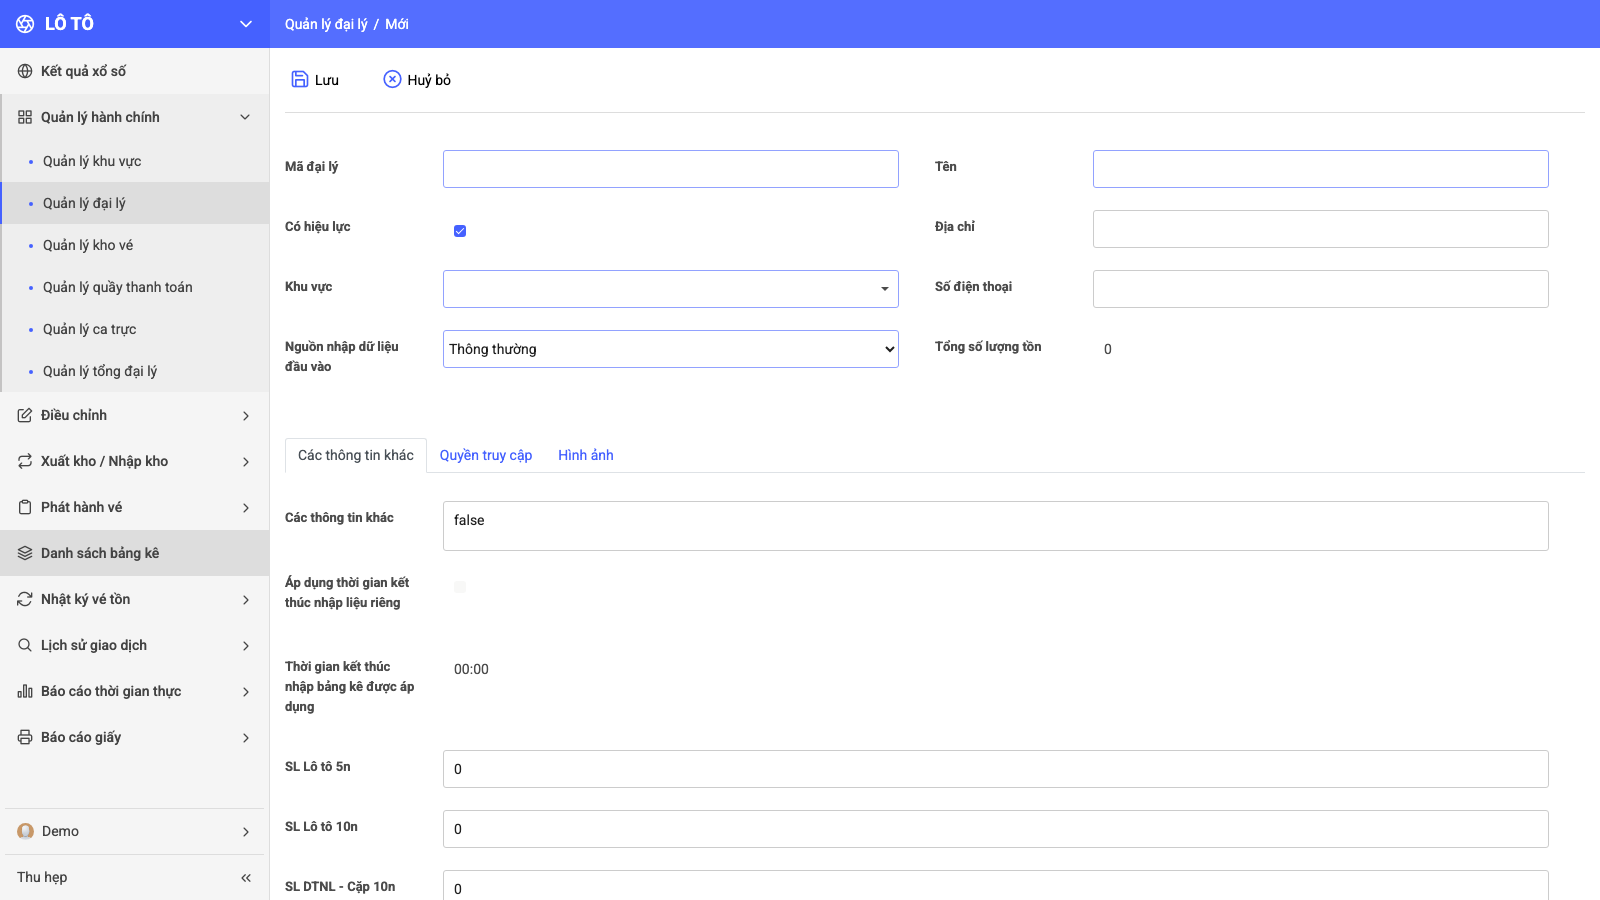Open the Hình ảnh tab
The height and width of the screenshot is (900, 1600).
coord(586,455)
